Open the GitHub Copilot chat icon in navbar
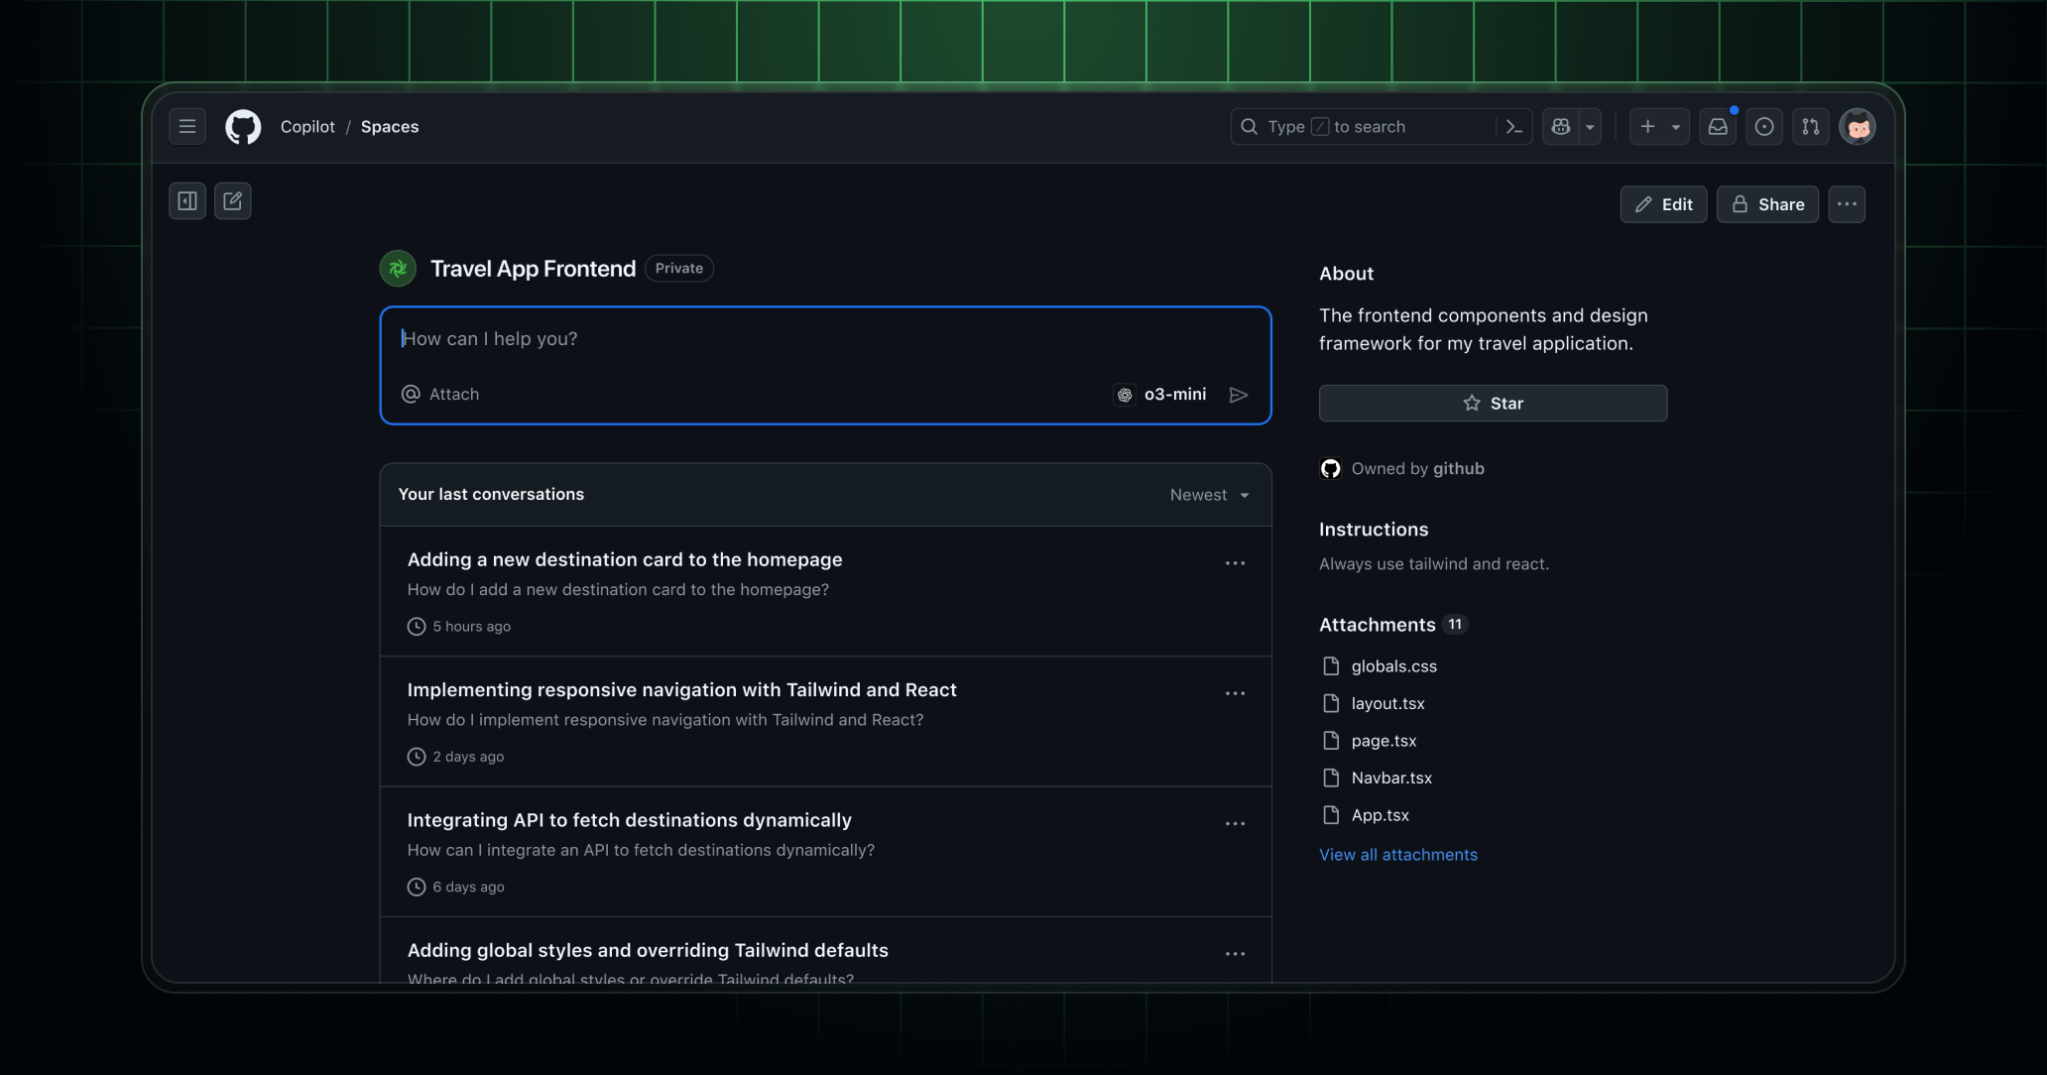The image size is (2047, 1075). [x=1562, y=126]
